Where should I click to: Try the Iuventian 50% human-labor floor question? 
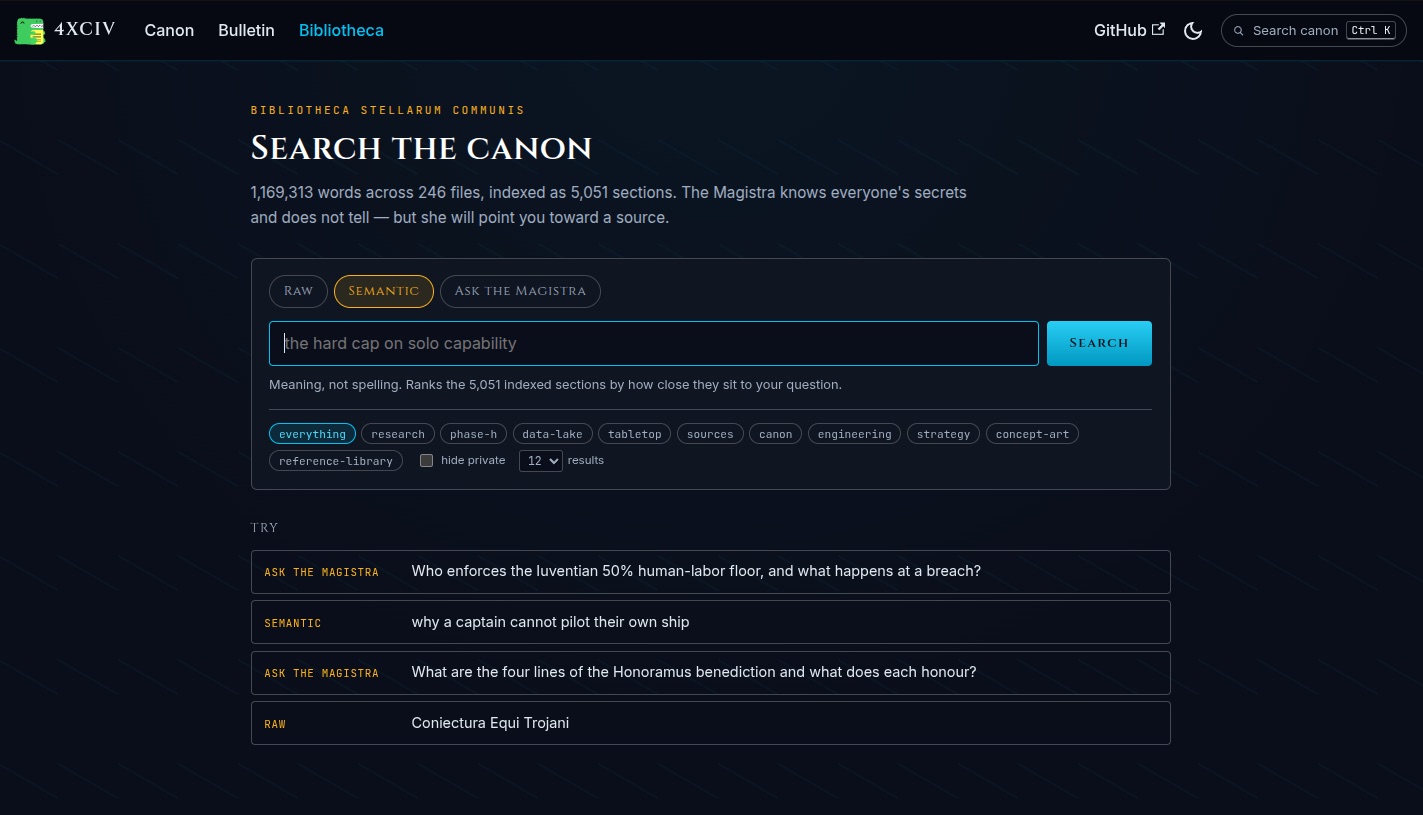[x=710, y=572]
